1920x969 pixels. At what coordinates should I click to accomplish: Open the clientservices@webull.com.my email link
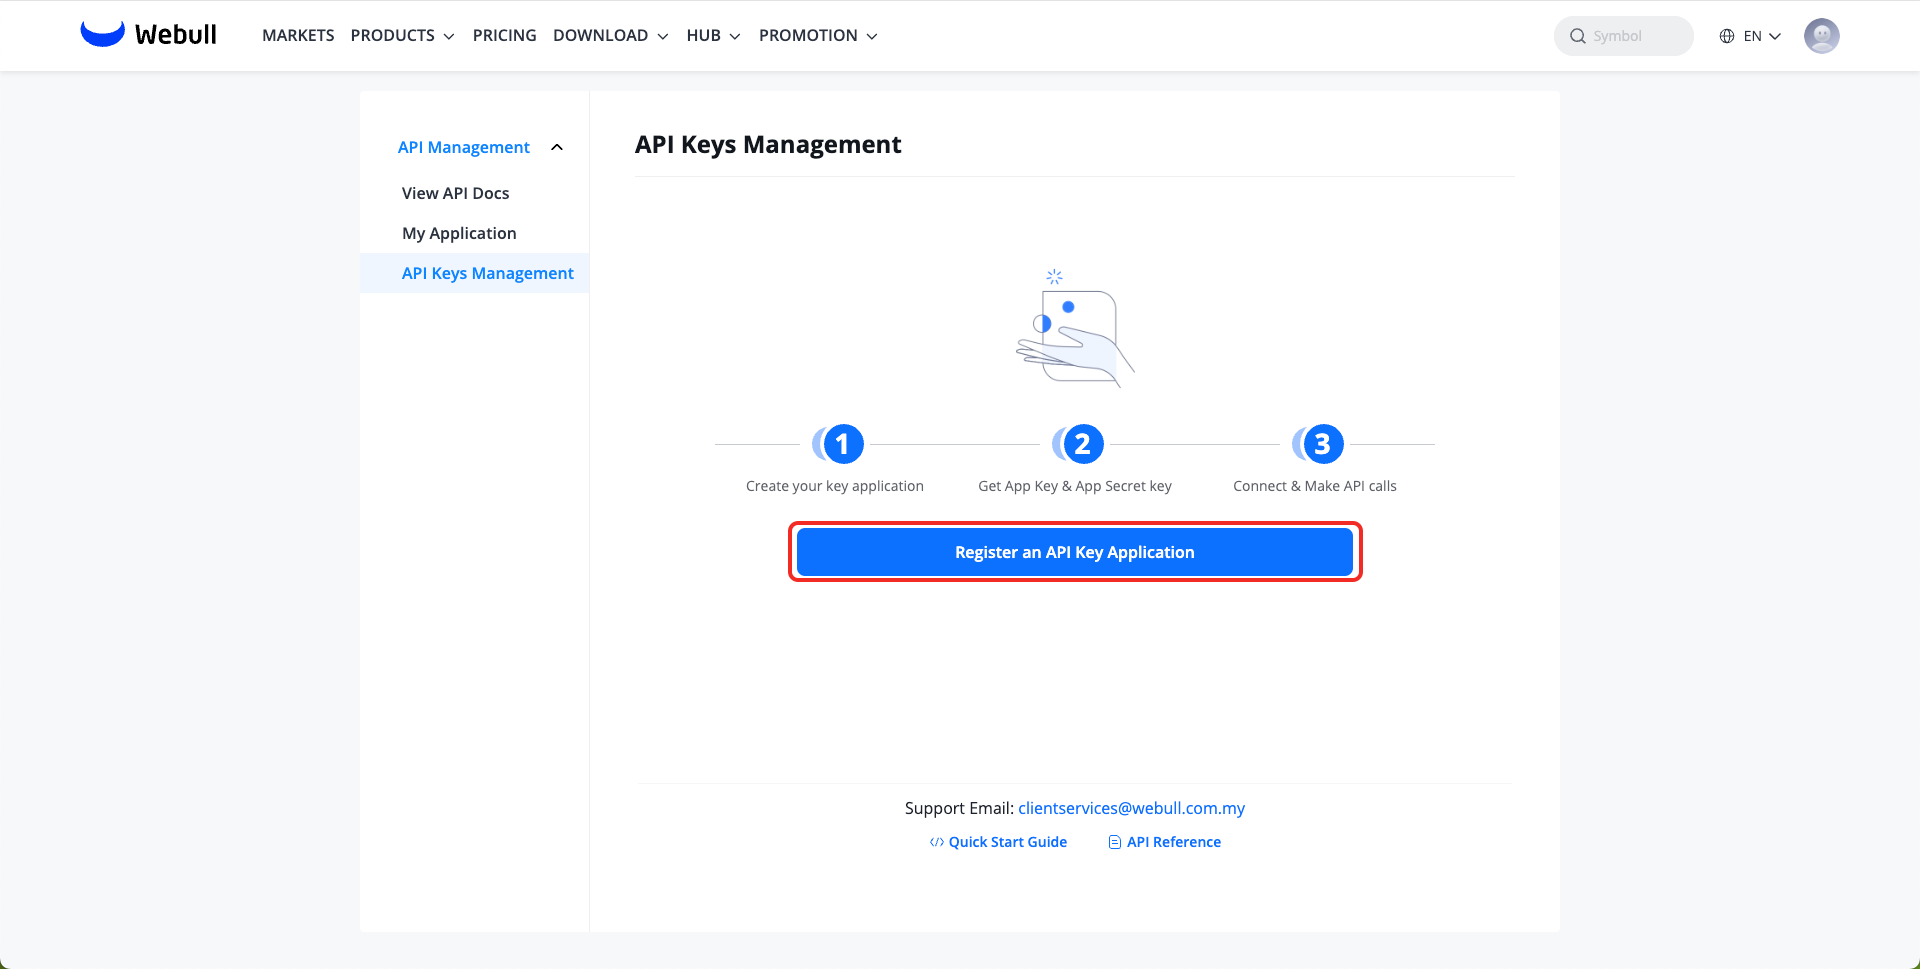point(1131,808)
